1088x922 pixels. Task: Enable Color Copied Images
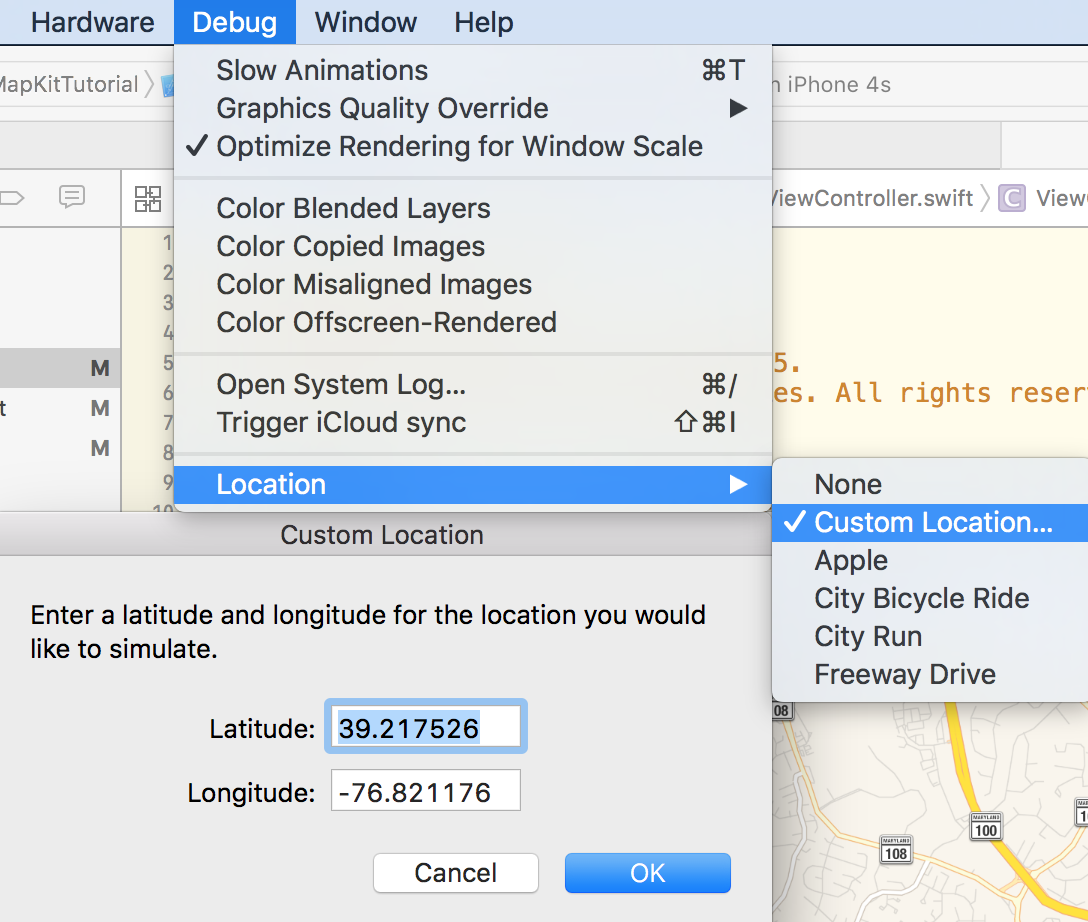[x=473, y=246]
